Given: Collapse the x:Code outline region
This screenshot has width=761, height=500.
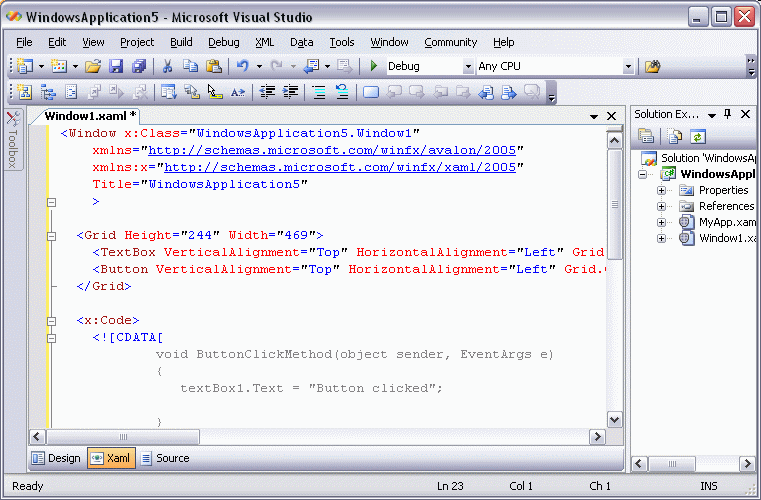Looking at the screenshot, I should click(51, 321).
